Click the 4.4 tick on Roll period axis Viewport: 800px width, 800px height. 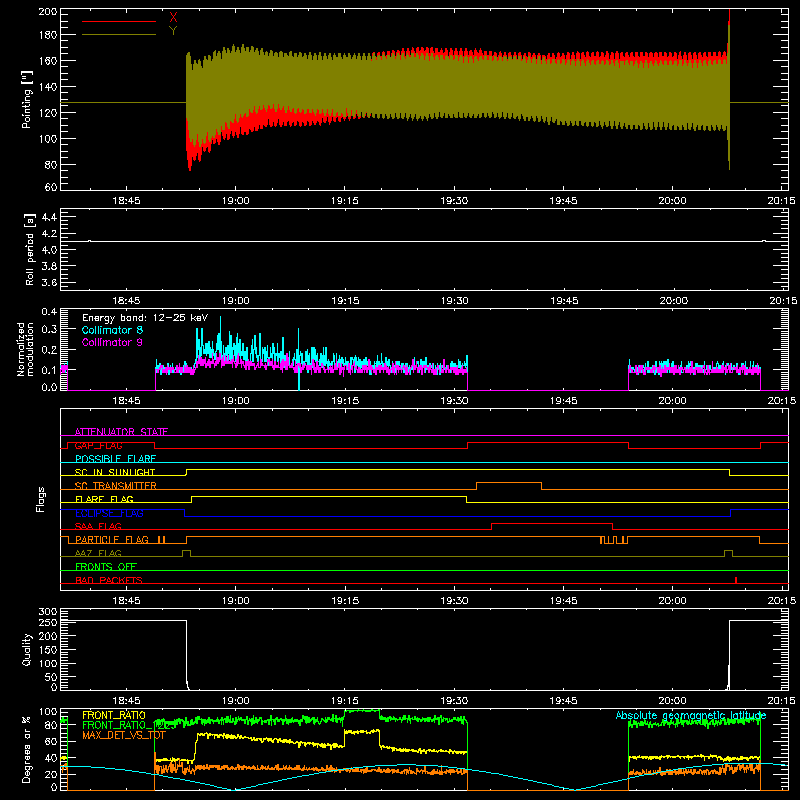(x=49, y=217)
